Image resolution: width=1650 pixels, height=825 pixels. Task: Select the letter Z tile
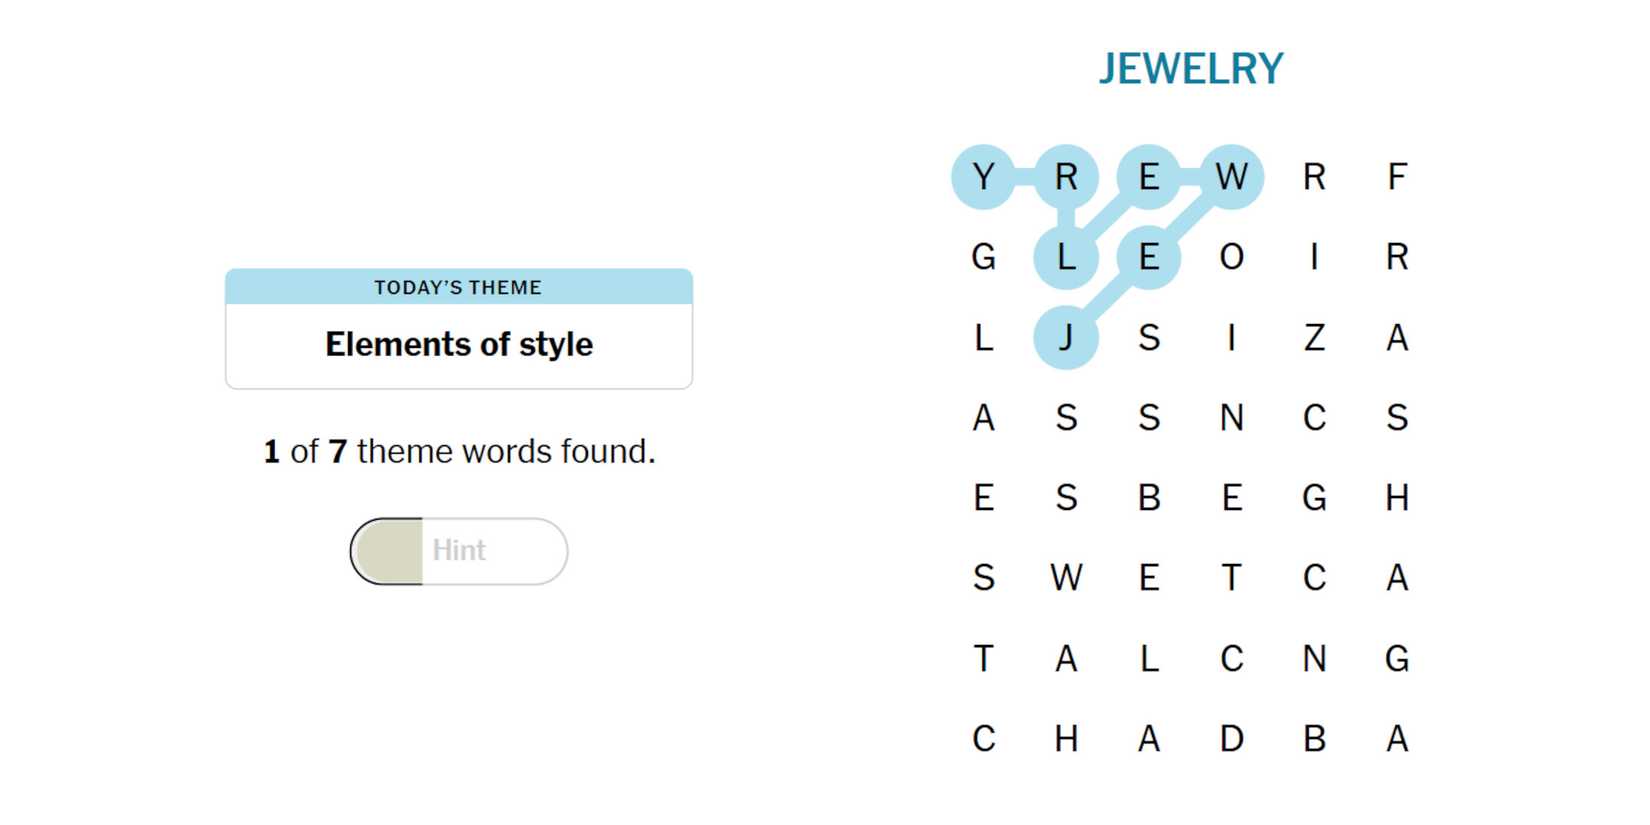tap(1314, 337)
